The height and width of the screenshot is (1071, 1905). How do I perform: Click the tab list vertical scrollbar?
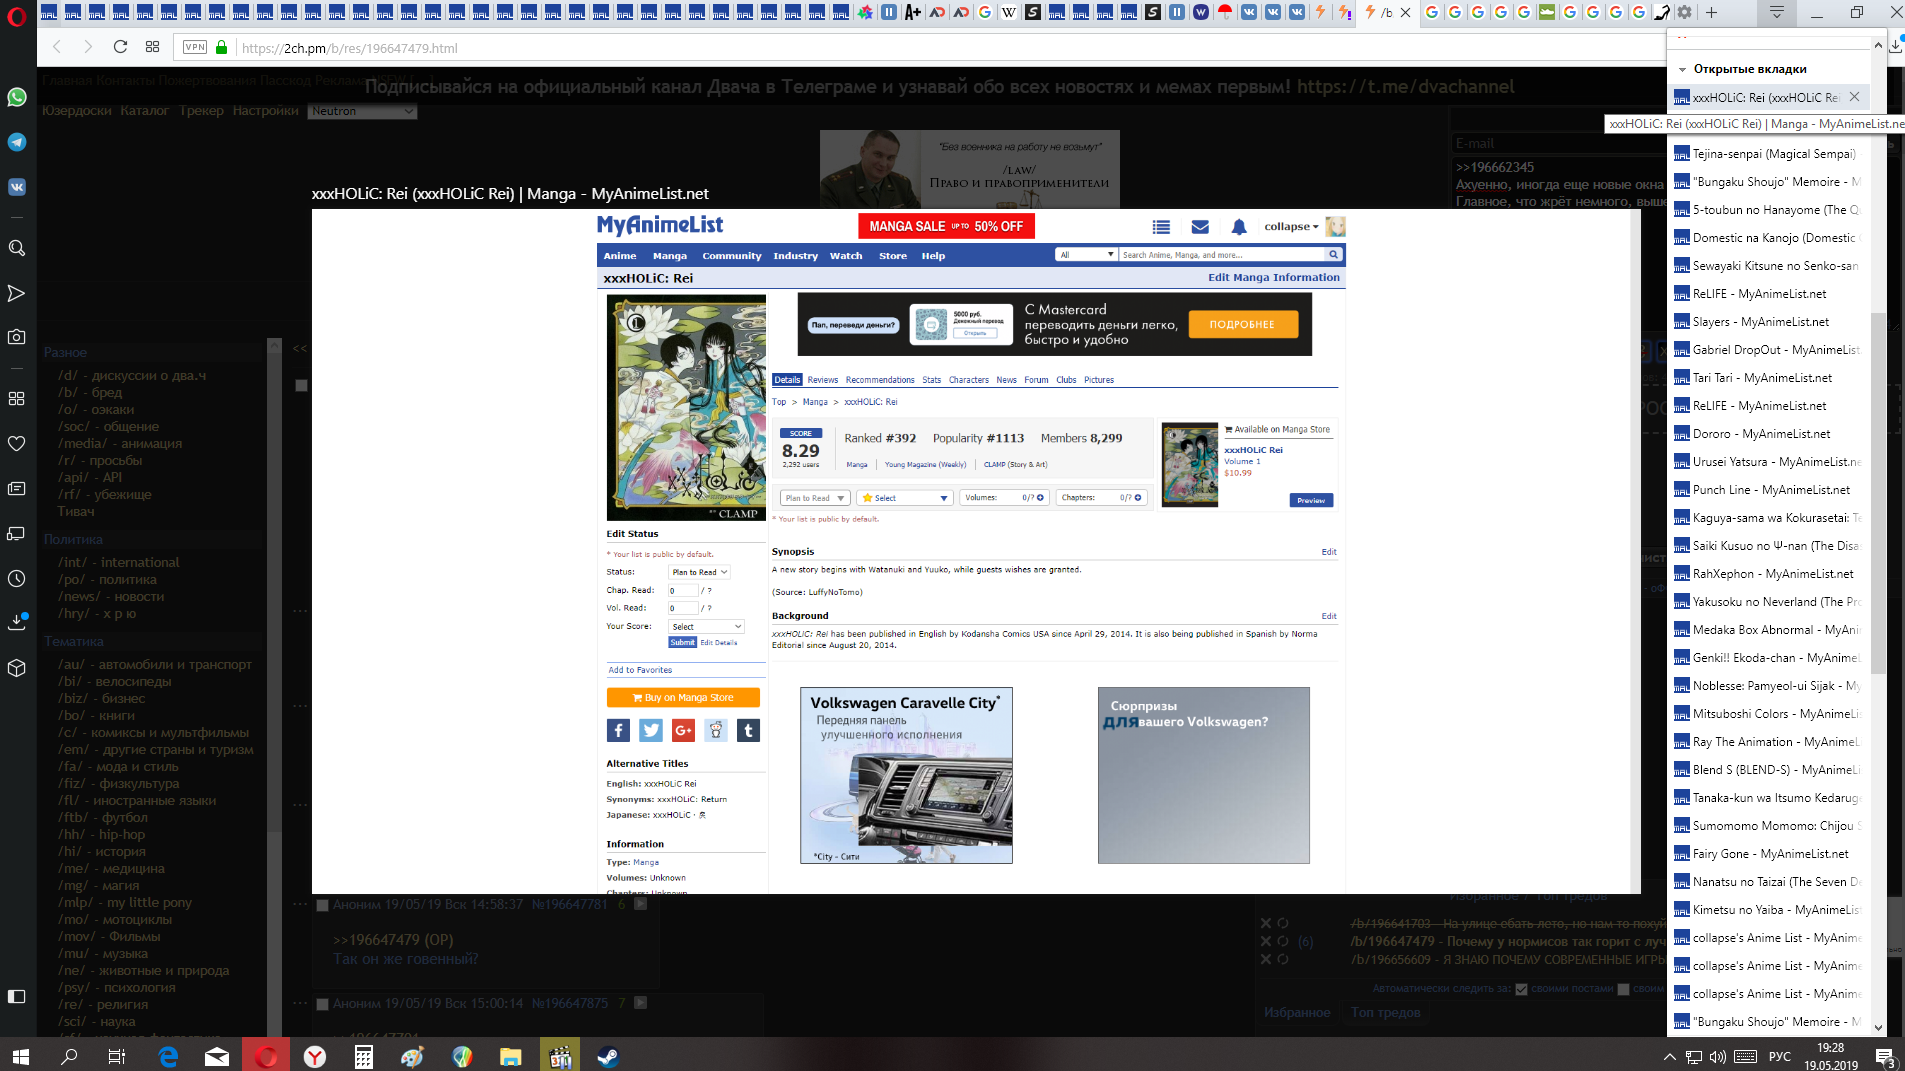pos(1877,492)
